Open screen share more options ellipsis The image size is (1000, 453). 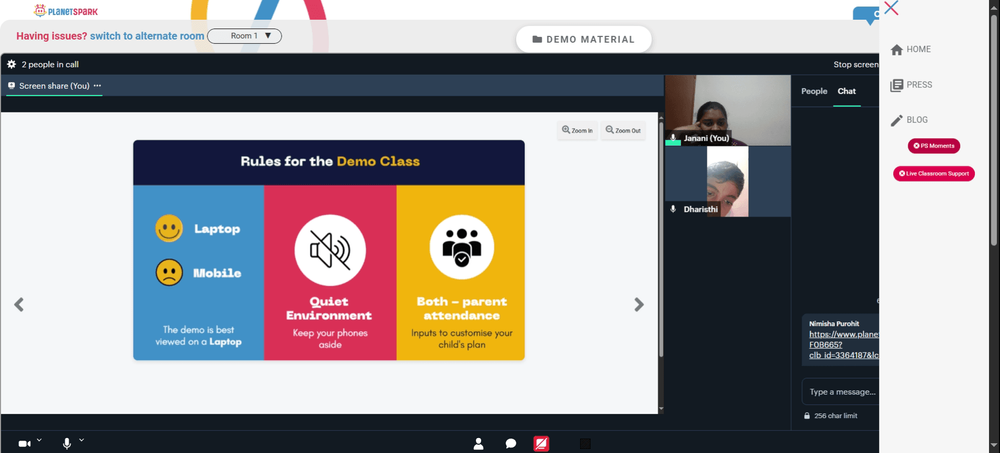click(x=97, y=85)
